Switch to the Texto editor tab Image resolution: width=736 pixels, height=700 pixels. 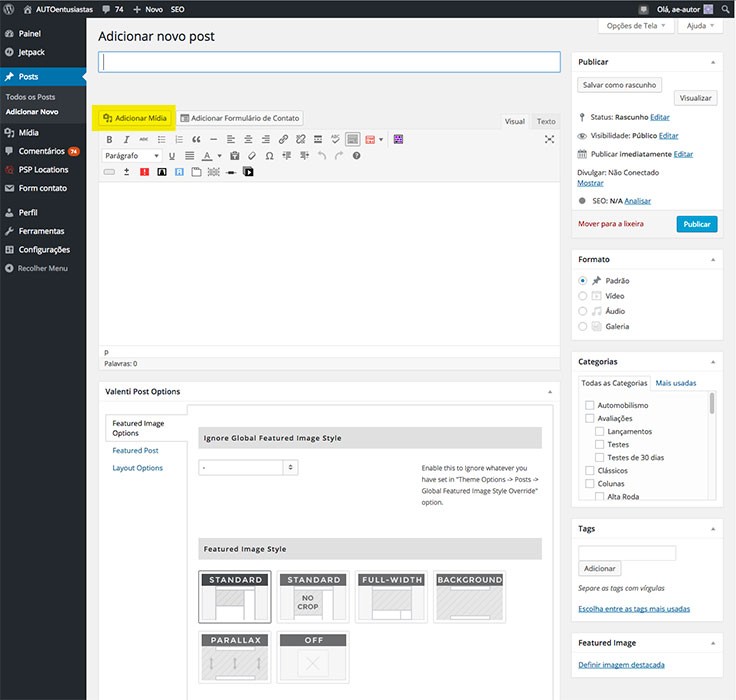click(x=546, y=122)
